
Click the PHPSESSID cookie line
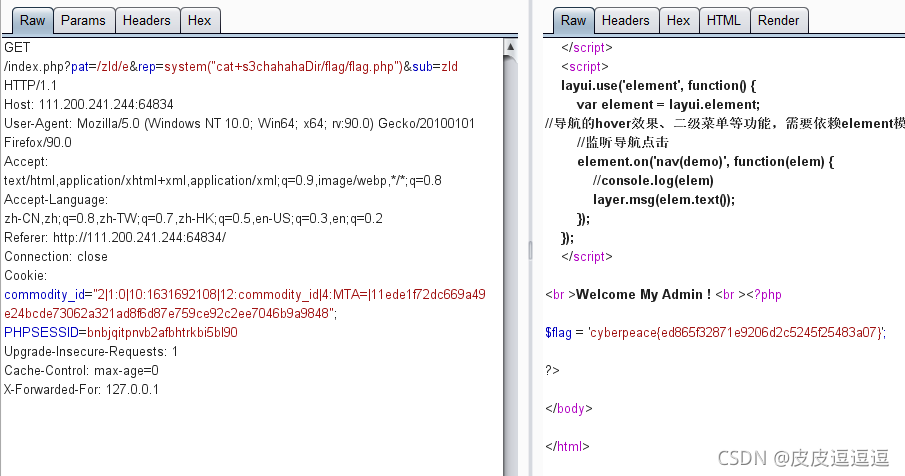(121, 332)
